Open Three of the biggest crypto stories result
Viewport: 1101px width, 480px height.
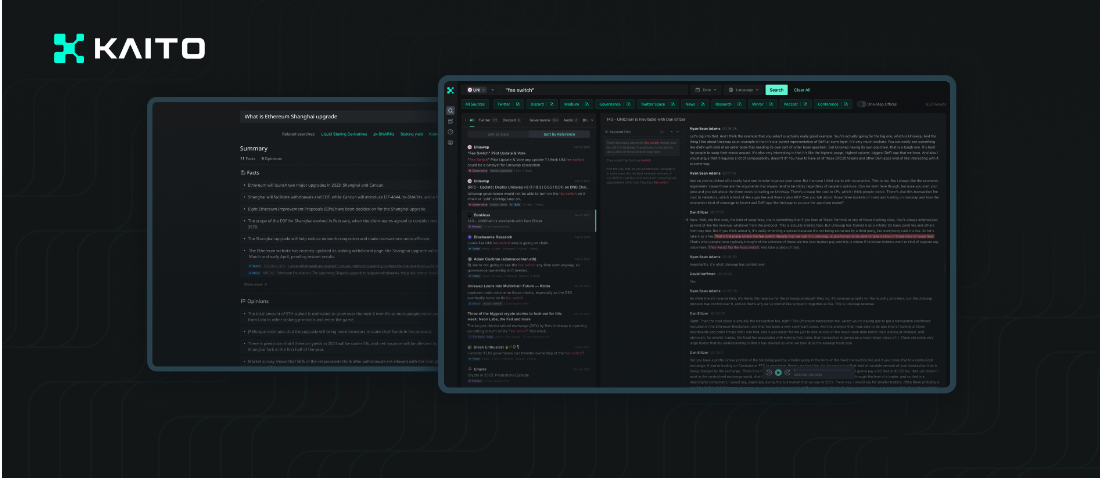(x=528, y=325)
